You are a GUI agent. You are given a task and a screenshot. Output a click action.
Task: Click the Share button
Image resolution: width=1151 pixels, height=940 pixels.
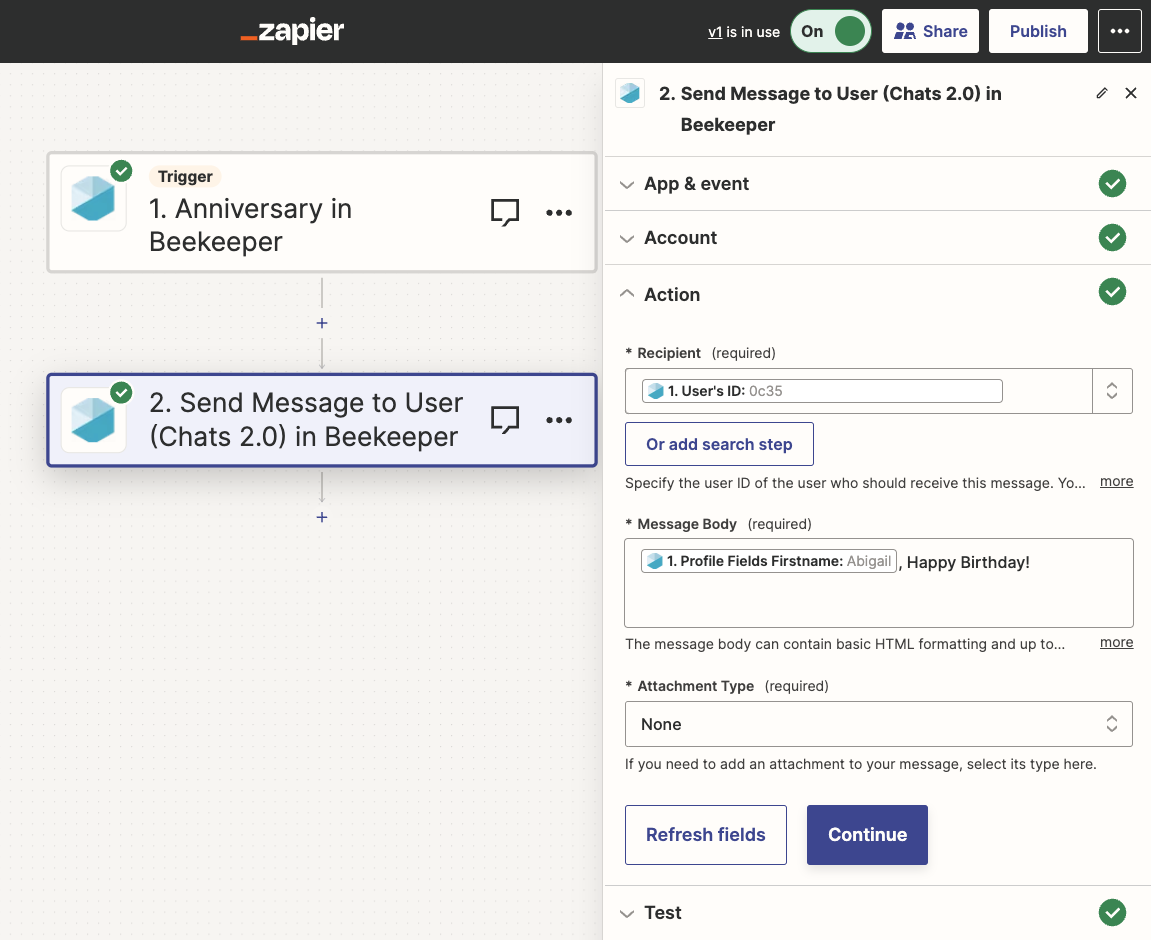coord(930,31)
